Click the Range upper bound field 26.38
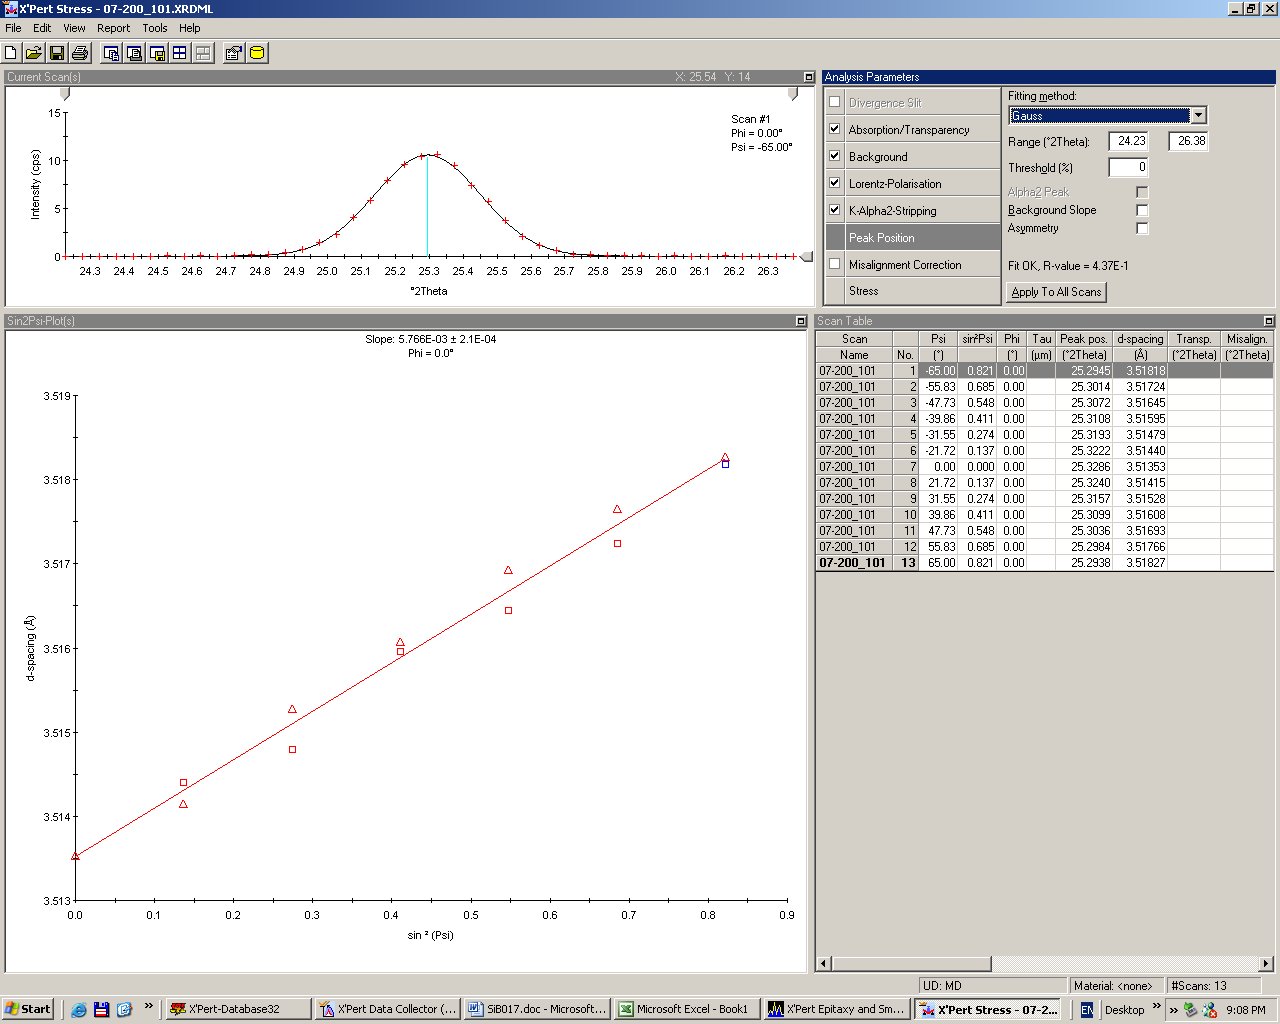Image resolution: width=1280 pixels, height=1024 pixels. click(x=1188, y=141)
